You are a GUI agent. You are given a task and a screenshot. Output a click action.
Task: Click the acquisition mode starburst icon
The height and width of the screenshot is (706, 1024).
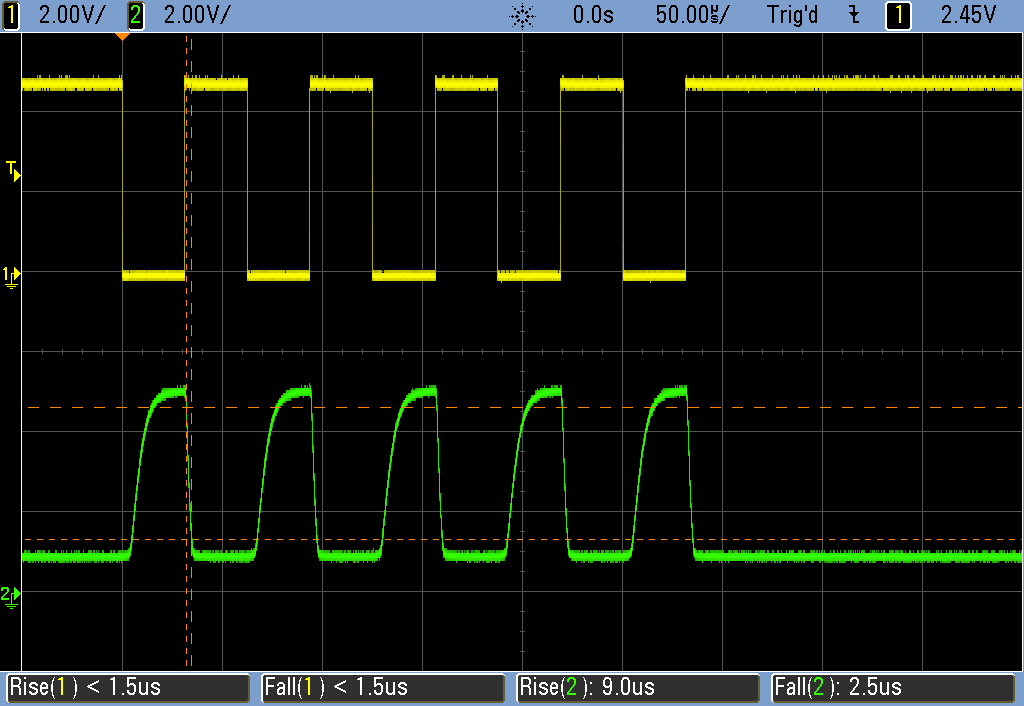pos(521,16)
